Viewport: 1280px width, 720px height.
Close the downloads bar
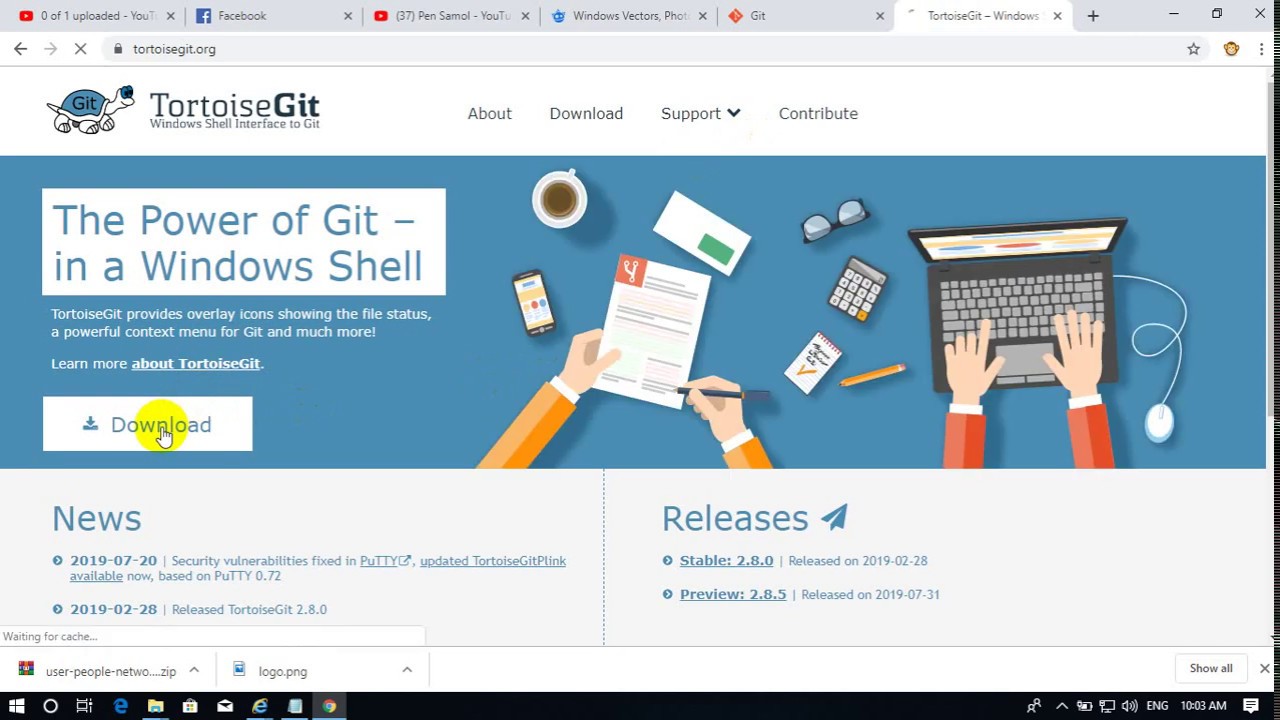click(1264, 668)
